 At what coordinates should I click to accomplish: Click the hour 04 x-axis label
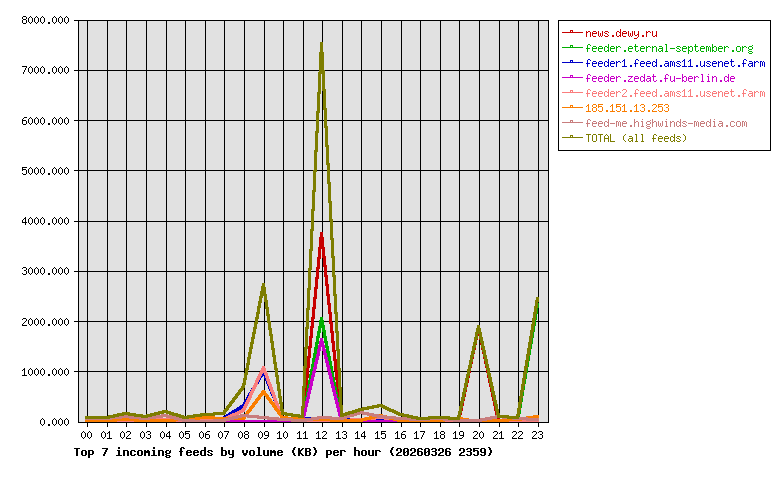(x=165, y=435)
